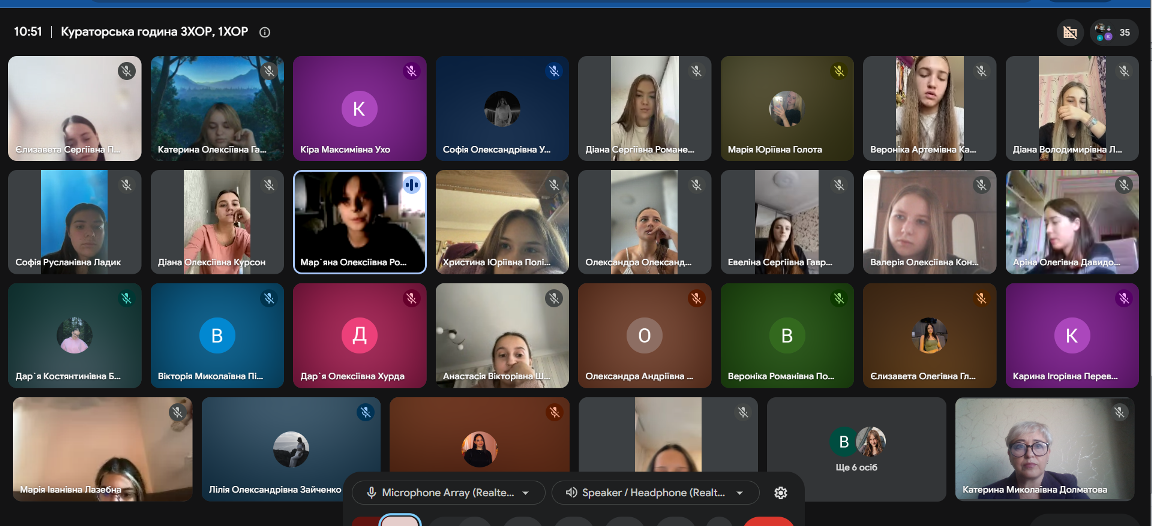The width and height of the screenshot is (1152, 526).
Task: Click muted mic icon on Вікторія Миколаївна tile
Action: 269,298
